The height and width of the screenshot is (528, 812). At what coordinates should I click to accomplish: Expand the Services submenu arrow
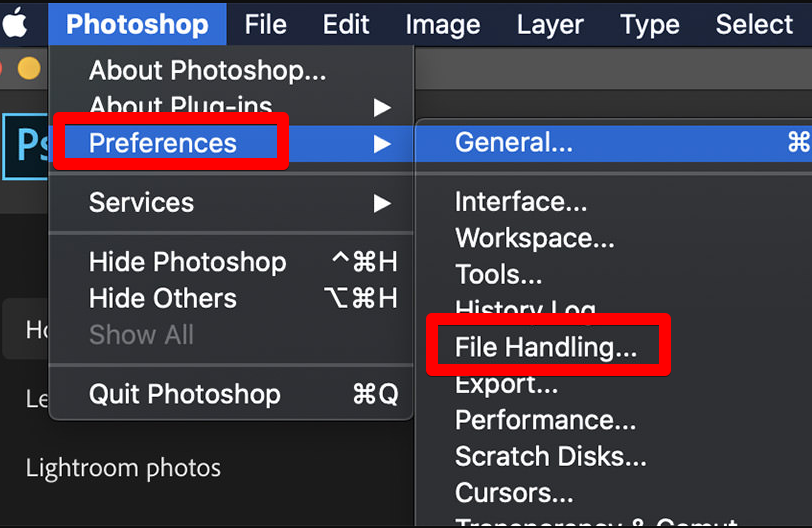point(382,203)
